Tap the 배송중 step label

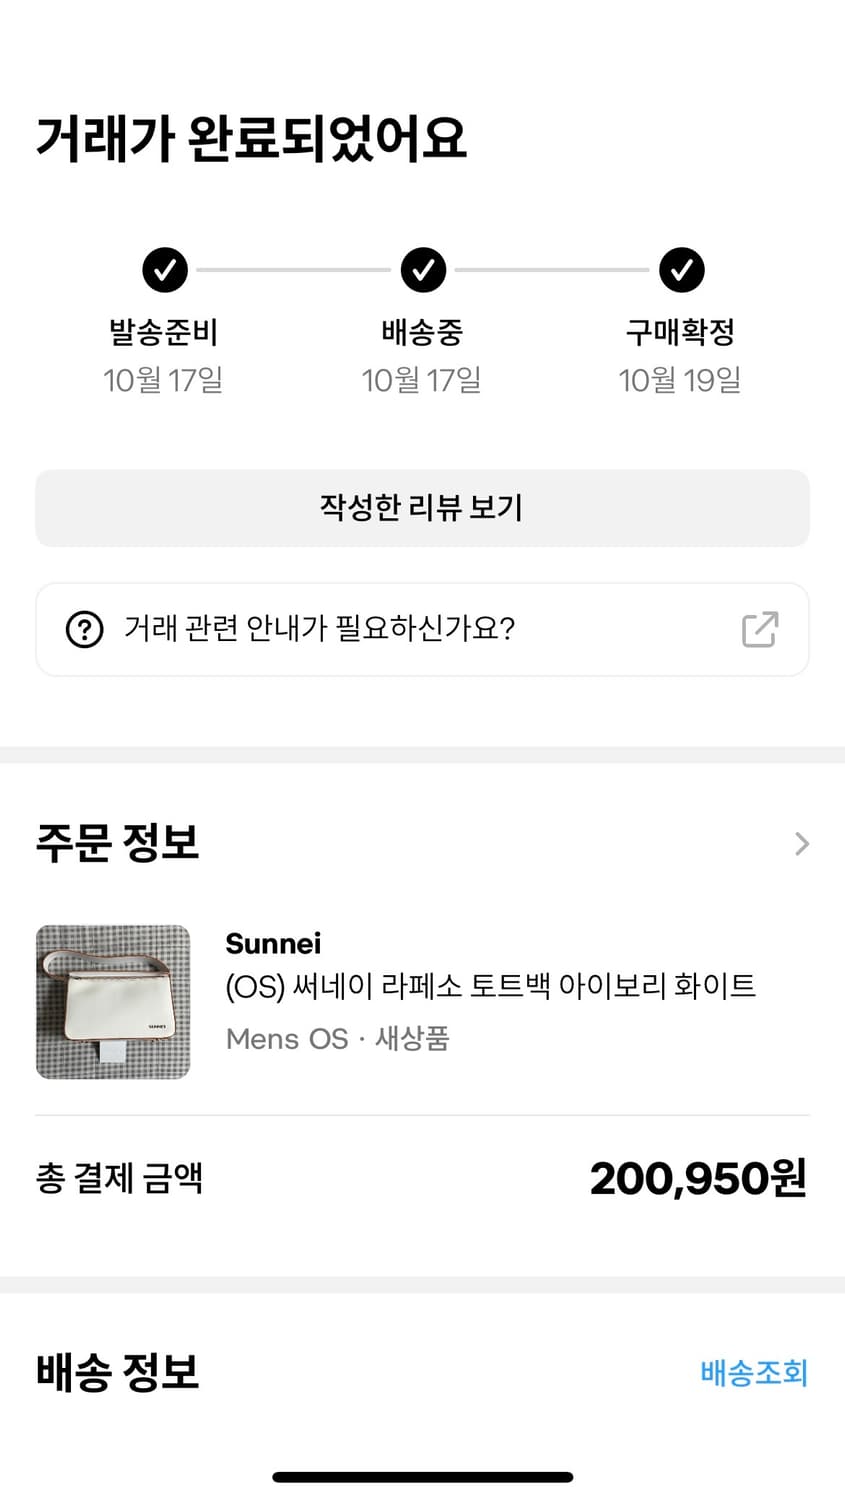[422, 332]
